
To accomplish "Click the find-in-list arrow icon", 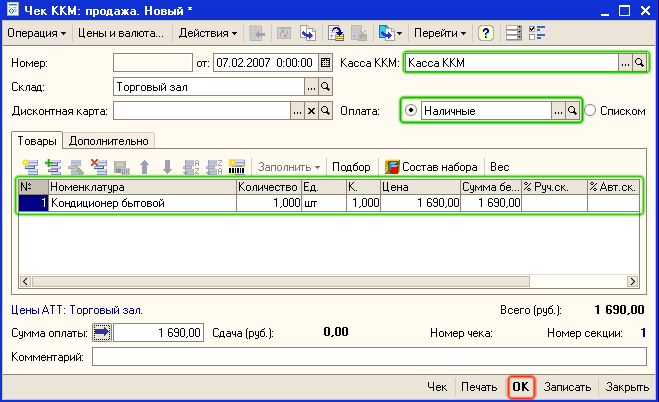I will [257, 33].
